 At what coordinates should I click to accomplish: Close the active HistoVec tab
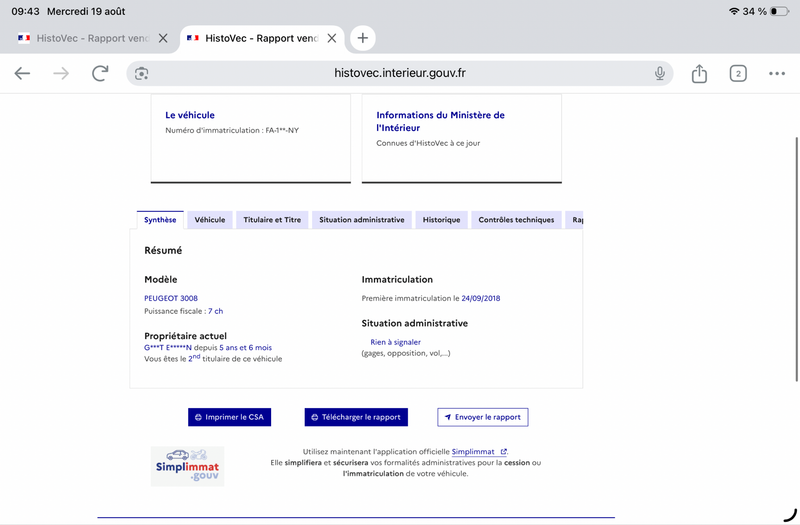tap(332, 38)
